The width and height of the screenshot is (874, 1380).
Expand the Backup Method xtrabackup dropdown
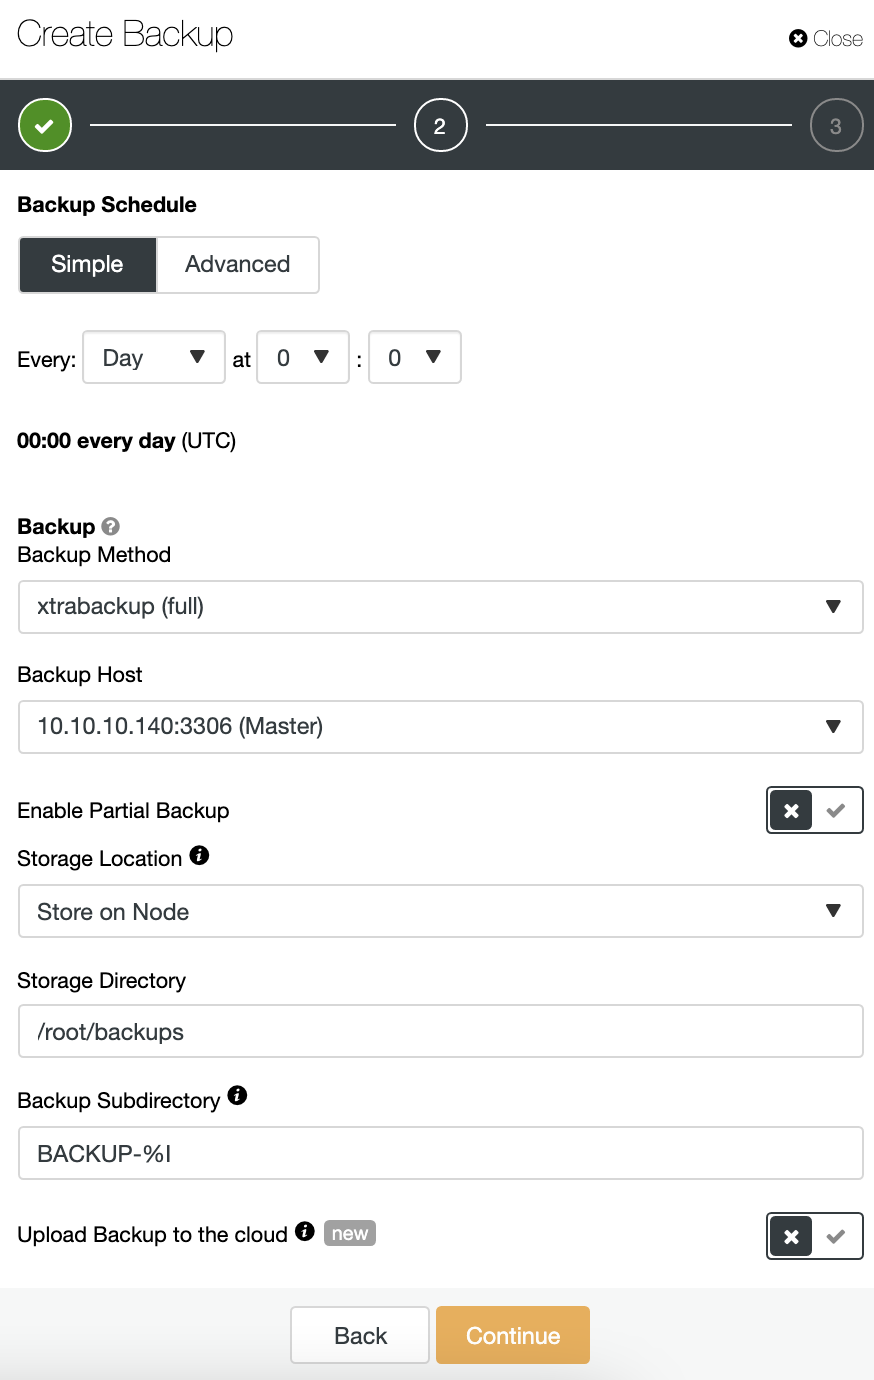[440, 607]
